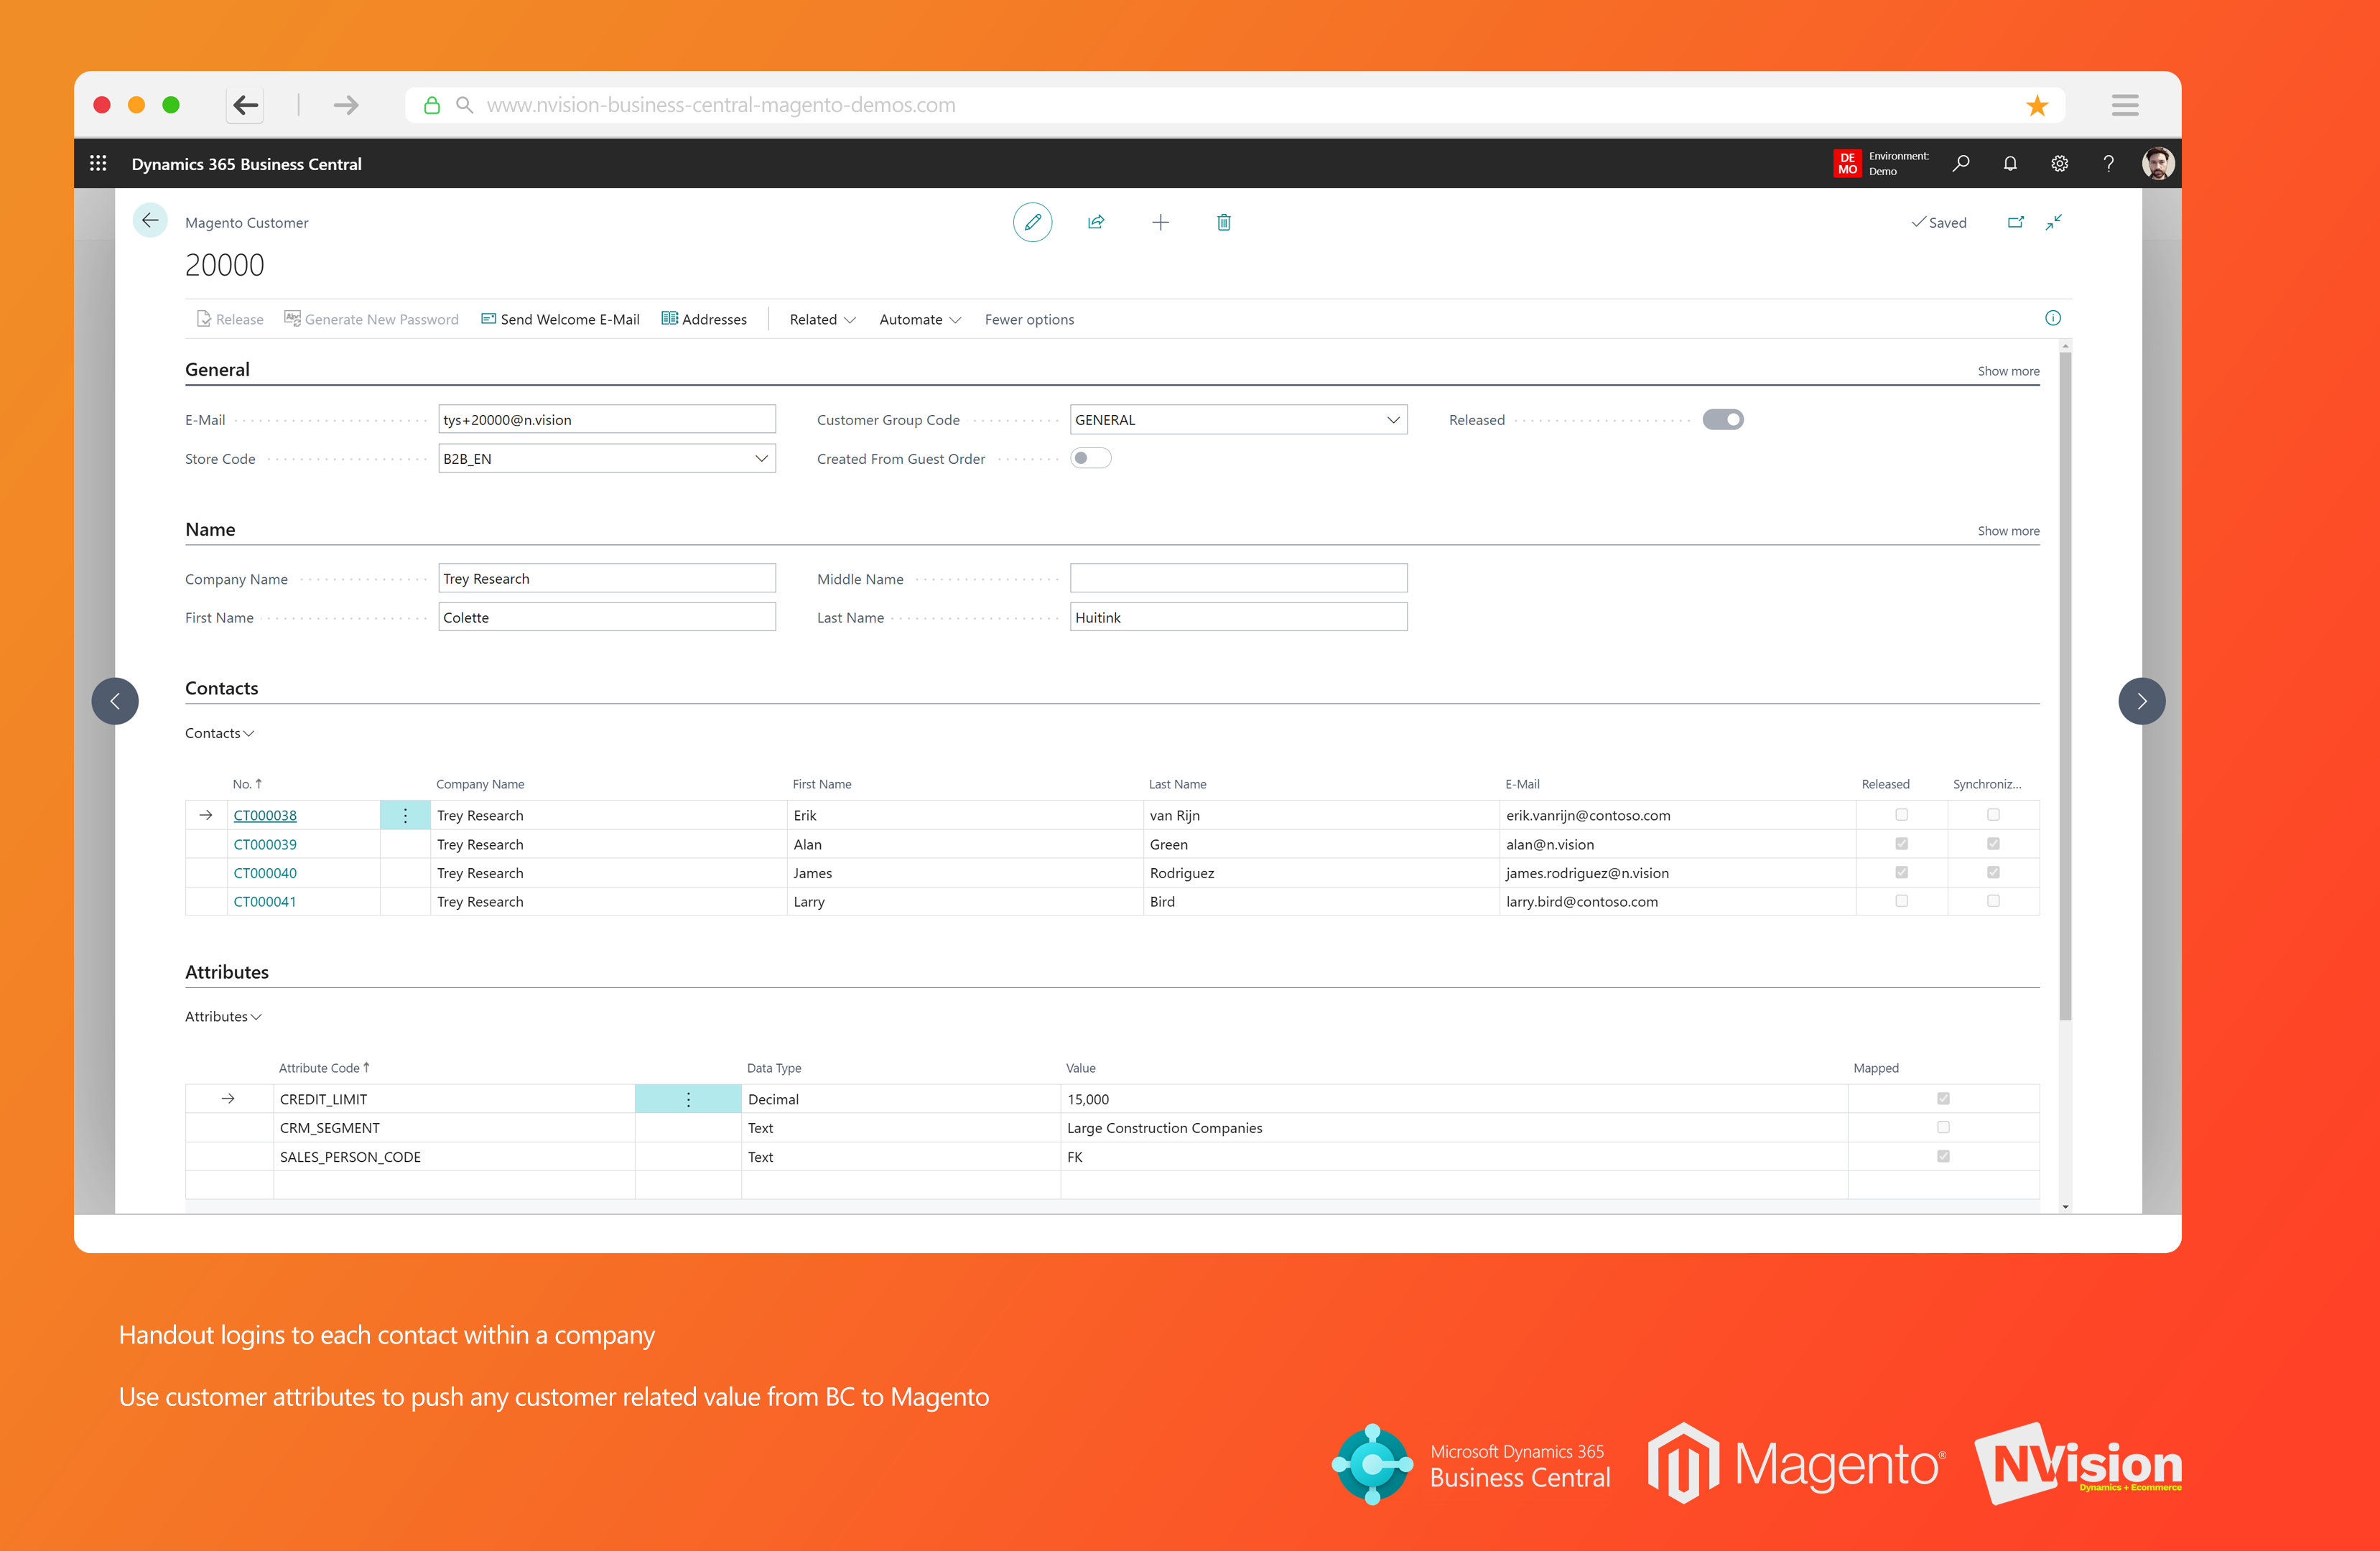Click the edit pencil icon
The width and height of the screenshot is (2380, 1551).
[1032, 222]
